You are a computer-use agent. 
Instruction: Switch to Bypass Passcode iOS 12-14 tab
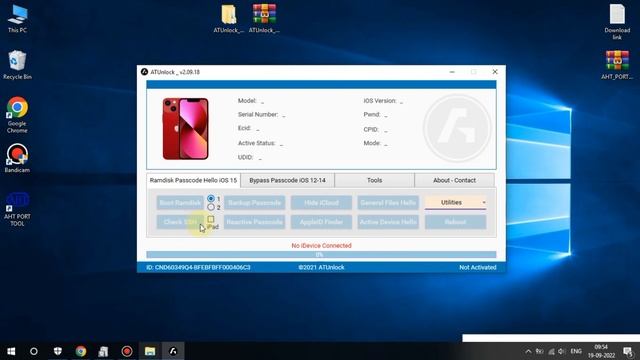point(287,180)
